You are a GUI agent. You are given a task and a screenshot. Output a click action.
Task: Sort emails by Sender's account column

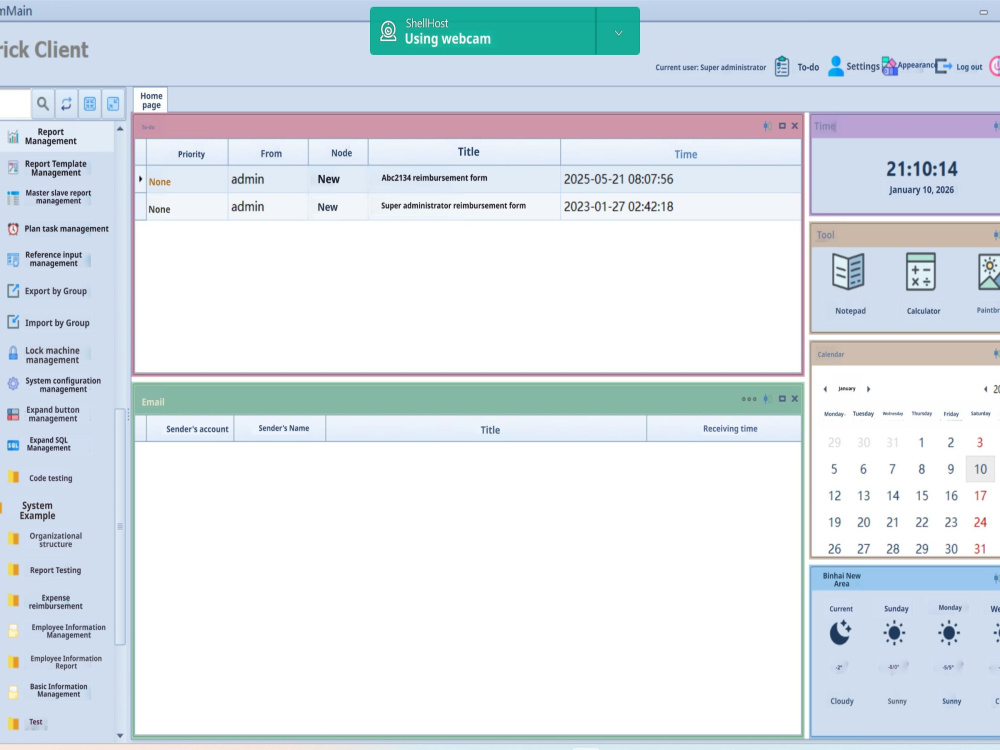191,429
